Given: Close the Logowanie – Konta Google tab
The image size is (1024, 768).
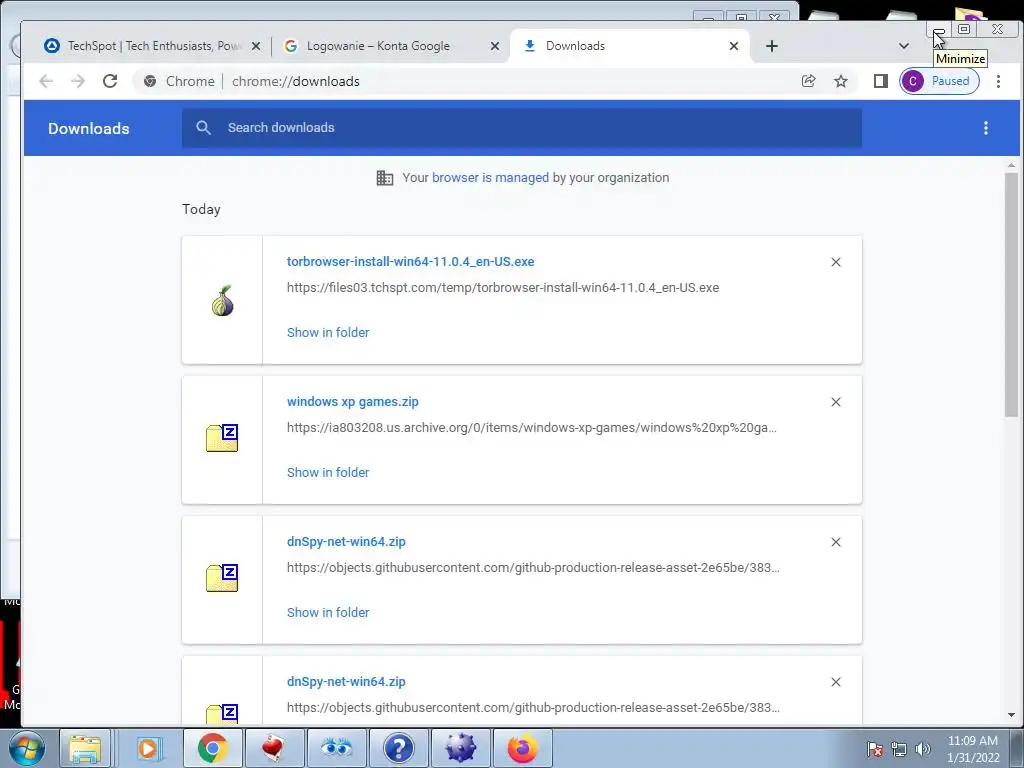Looking at the screenshot, I should [495, 46].
